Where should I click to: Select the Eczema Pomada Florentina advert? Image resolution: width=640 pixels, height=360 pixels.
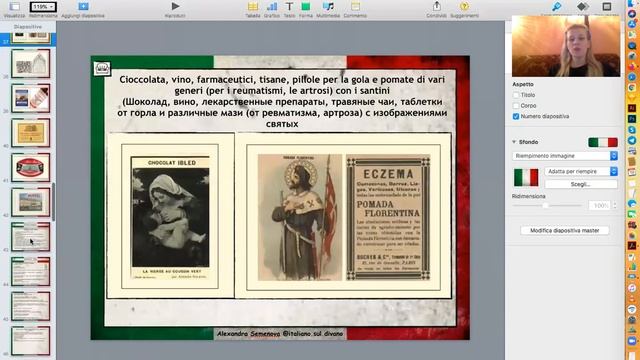pos(388,218)
